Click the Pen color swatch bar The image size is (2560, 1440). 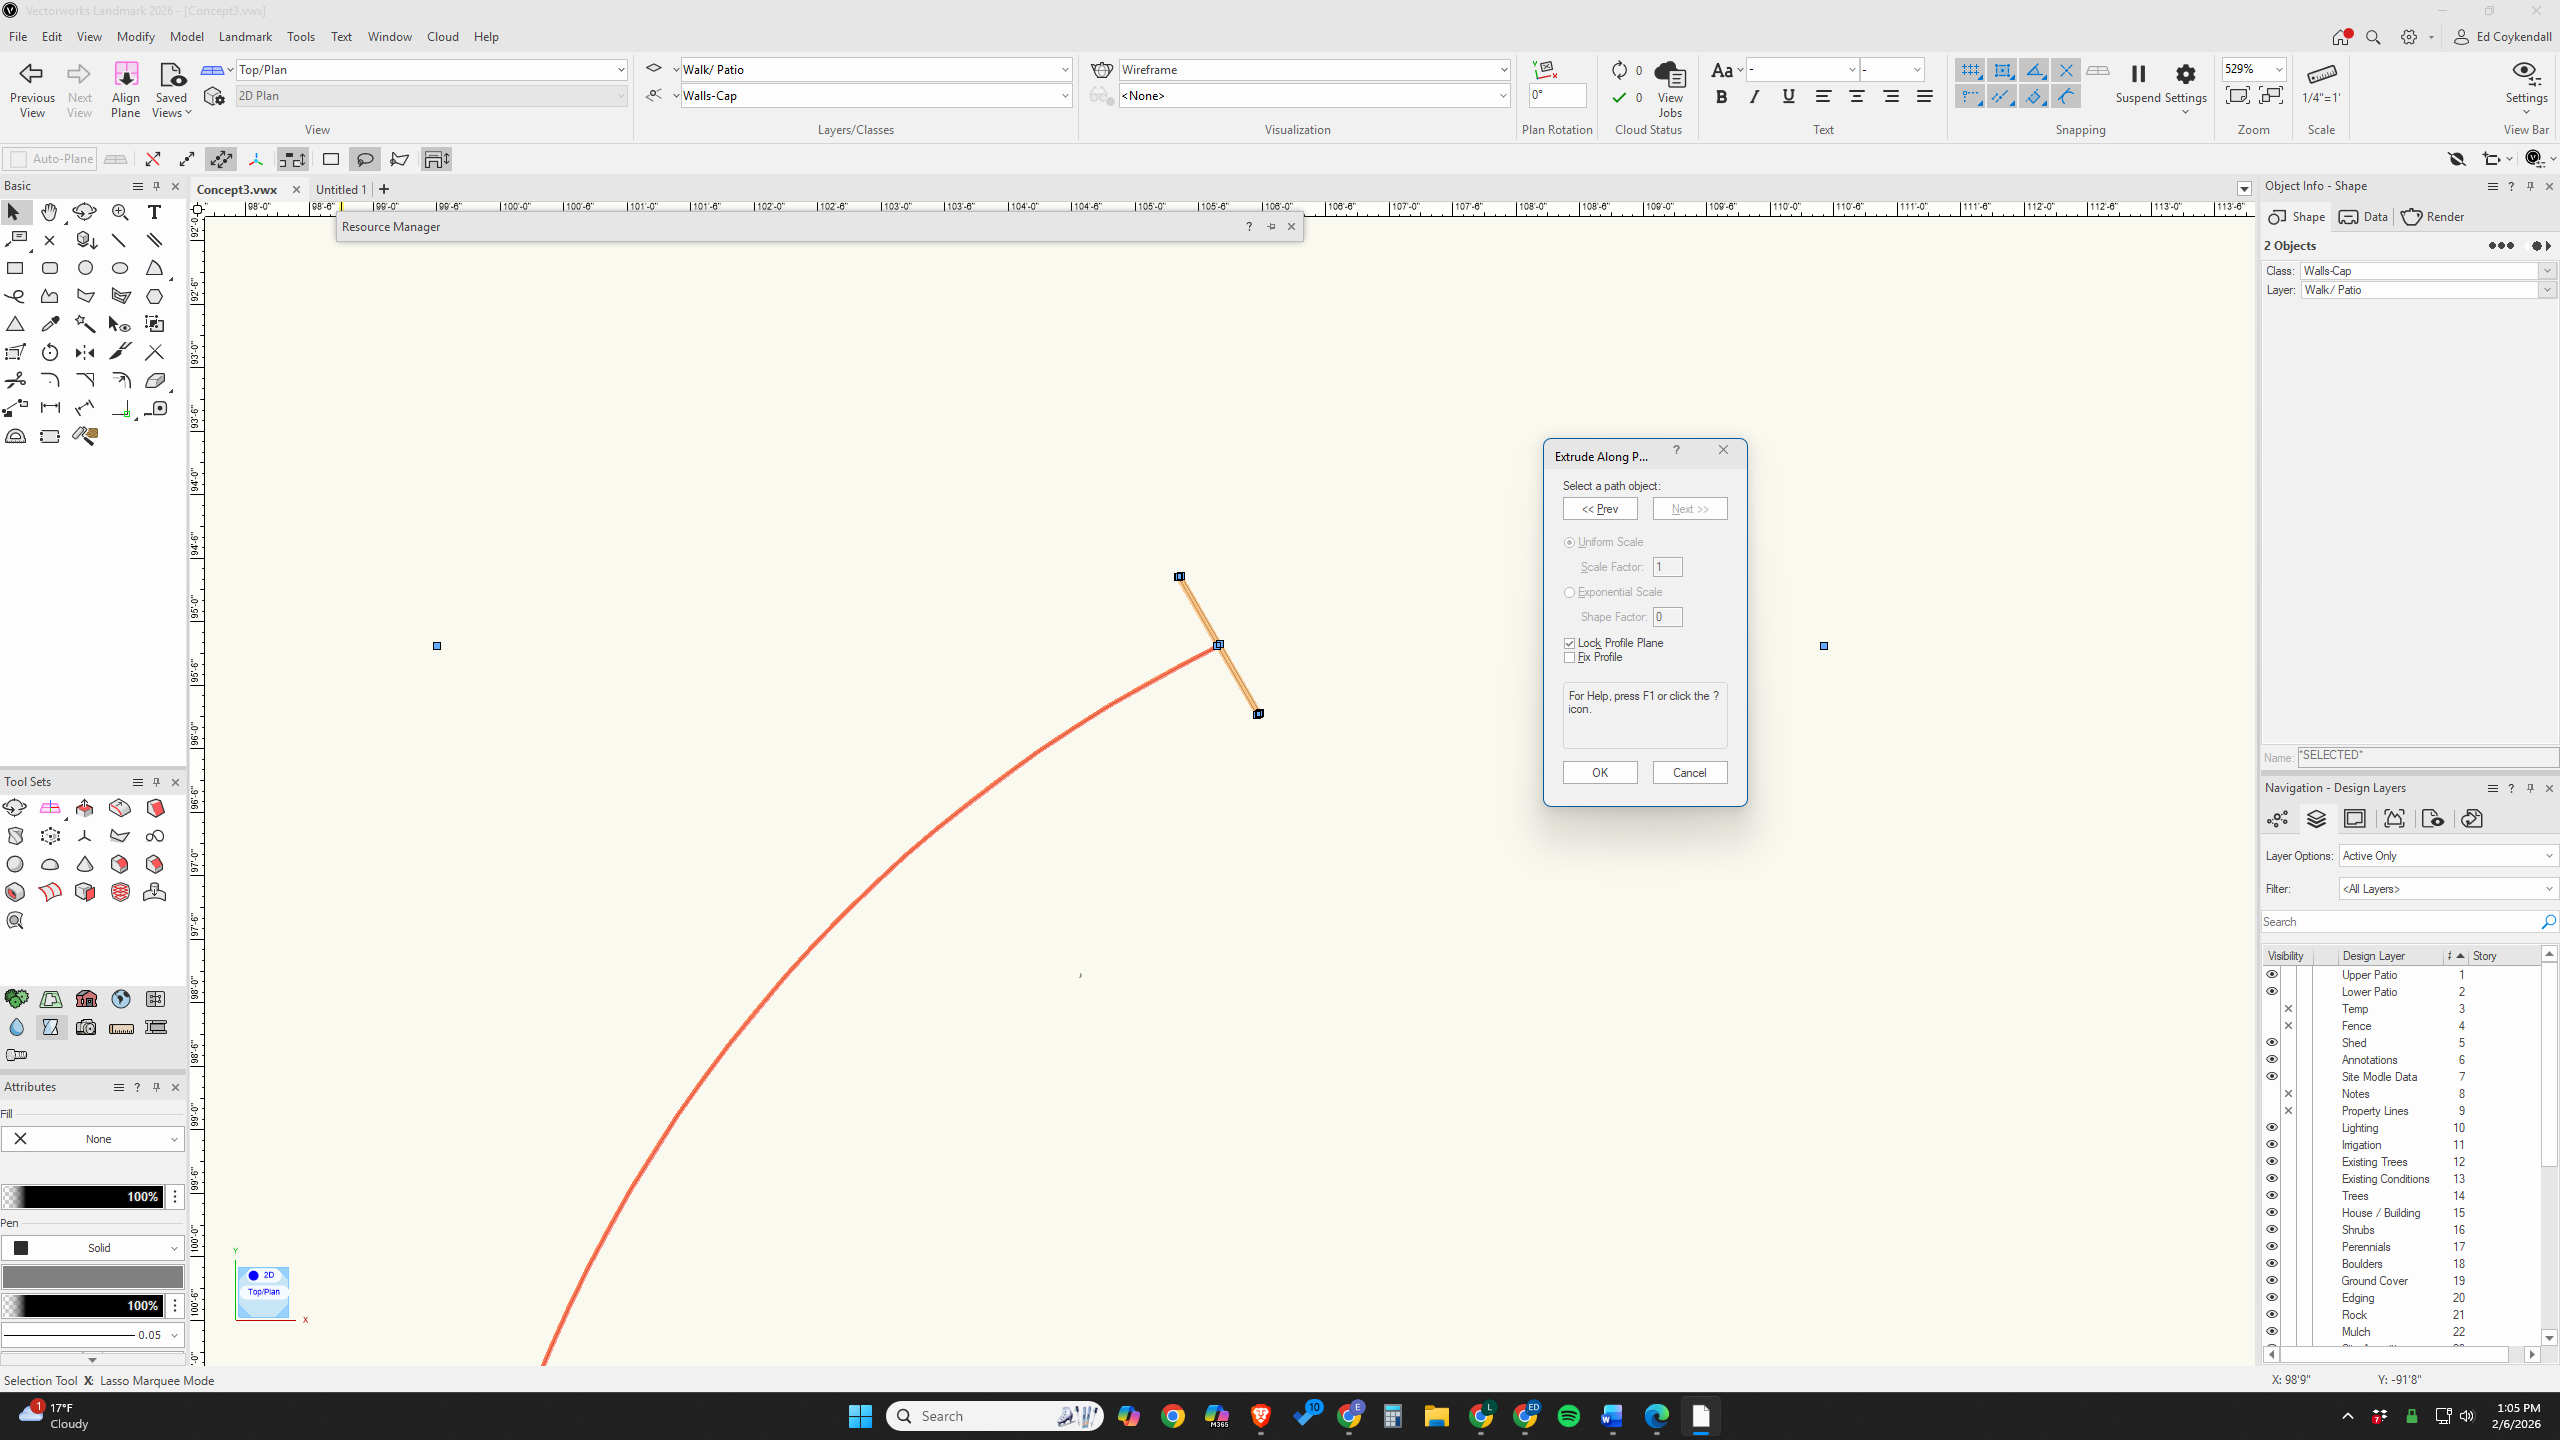tap(93, 1277)
